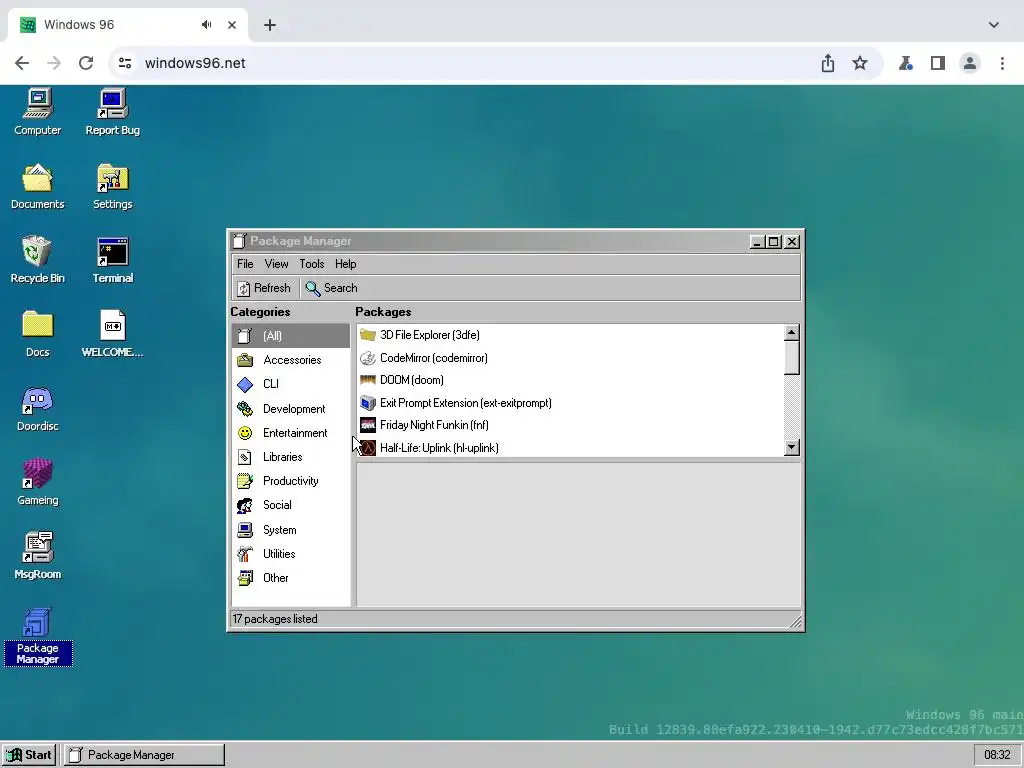Expand the tab search chevron

tap(993, 25)
